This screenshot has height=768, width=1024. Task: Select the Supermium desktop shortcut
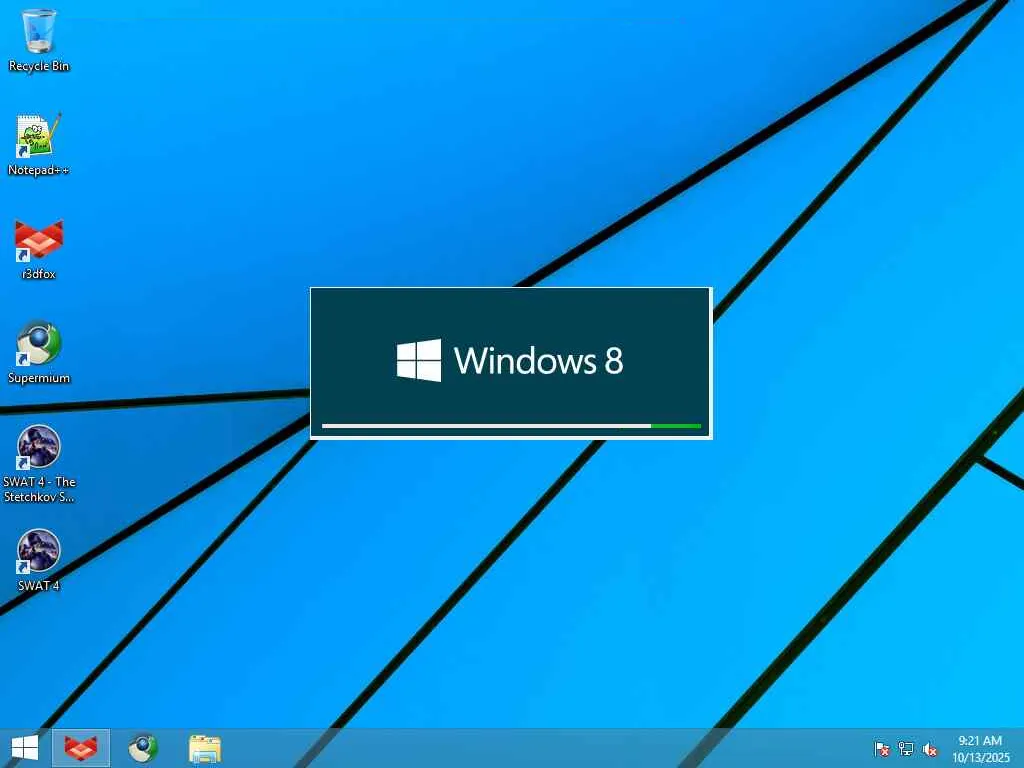point(39,353)
